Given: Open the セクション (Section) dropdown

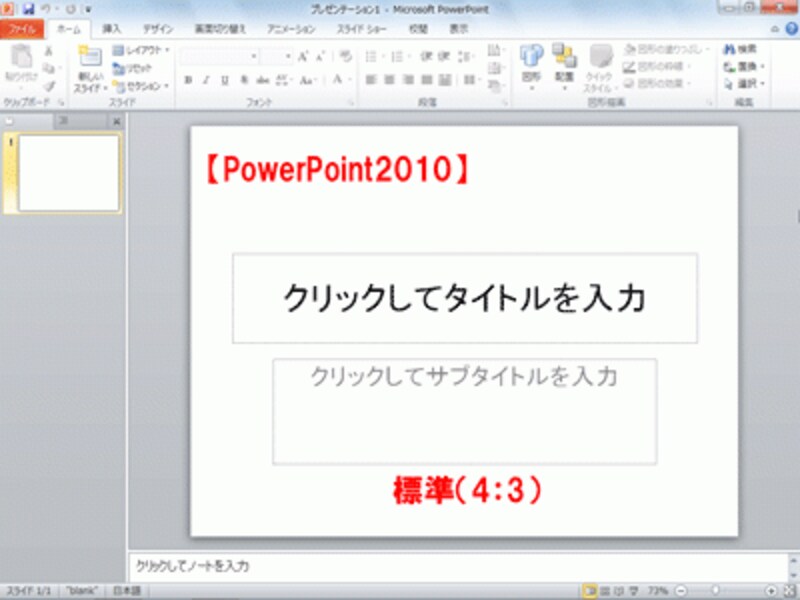Looking at the screenshot, I should (x=140, y=86).
